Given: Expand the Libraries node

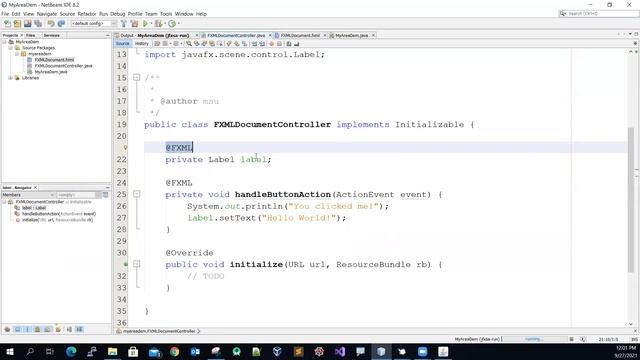Looking at the screenshot, I should pos(11,78).
